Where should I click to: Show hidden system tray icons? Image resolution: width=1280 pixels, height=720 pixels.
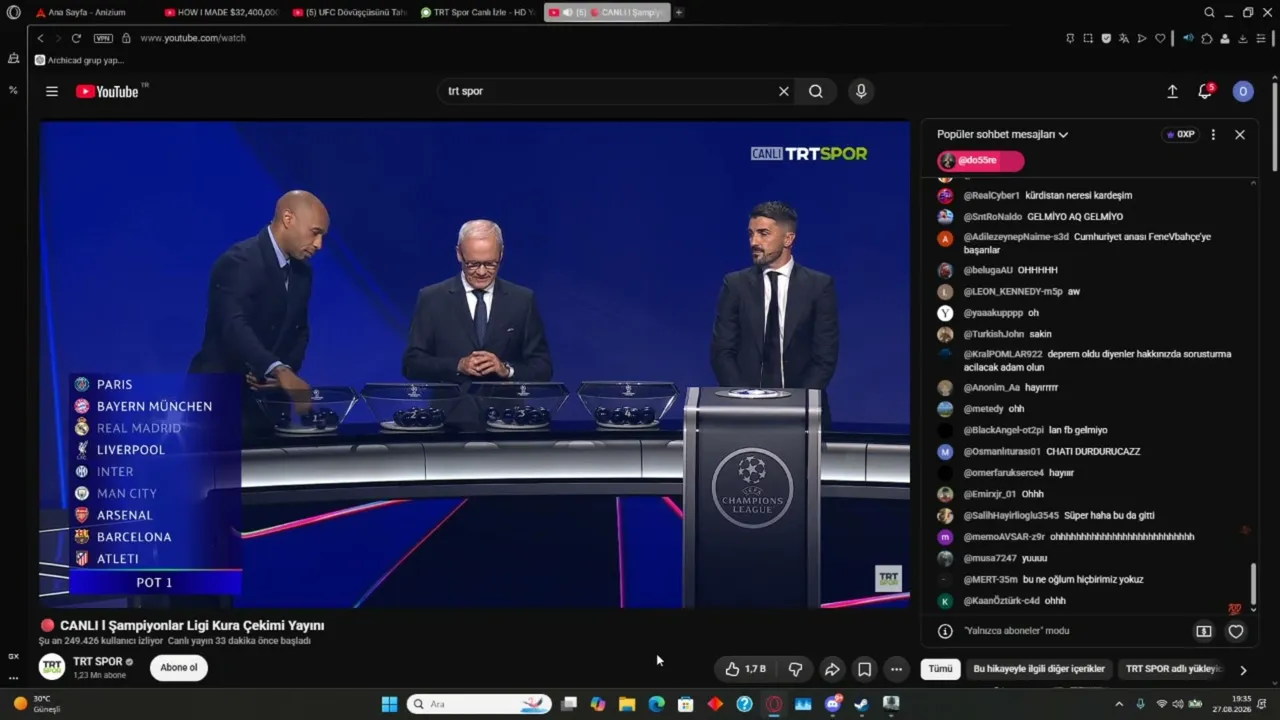coord(1119,704)
